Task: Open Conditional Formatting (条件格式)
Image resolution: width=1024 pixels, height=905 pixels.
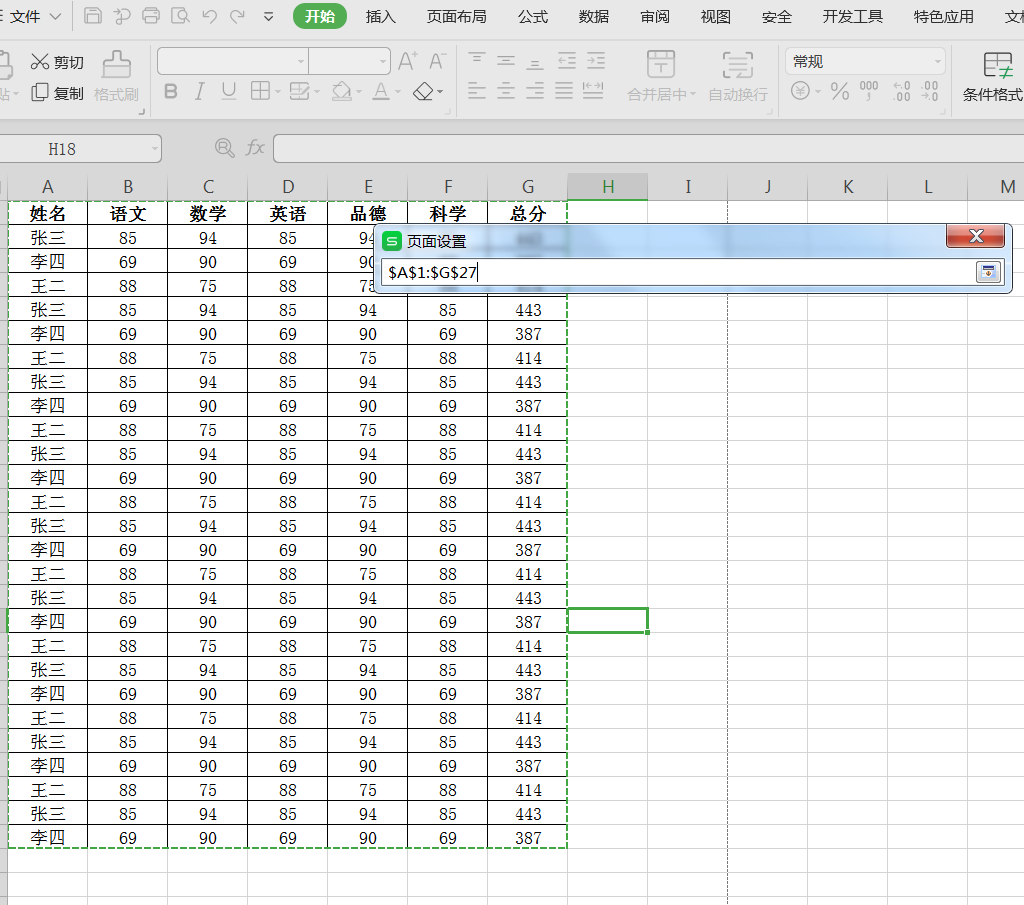Action: (993, 76)
